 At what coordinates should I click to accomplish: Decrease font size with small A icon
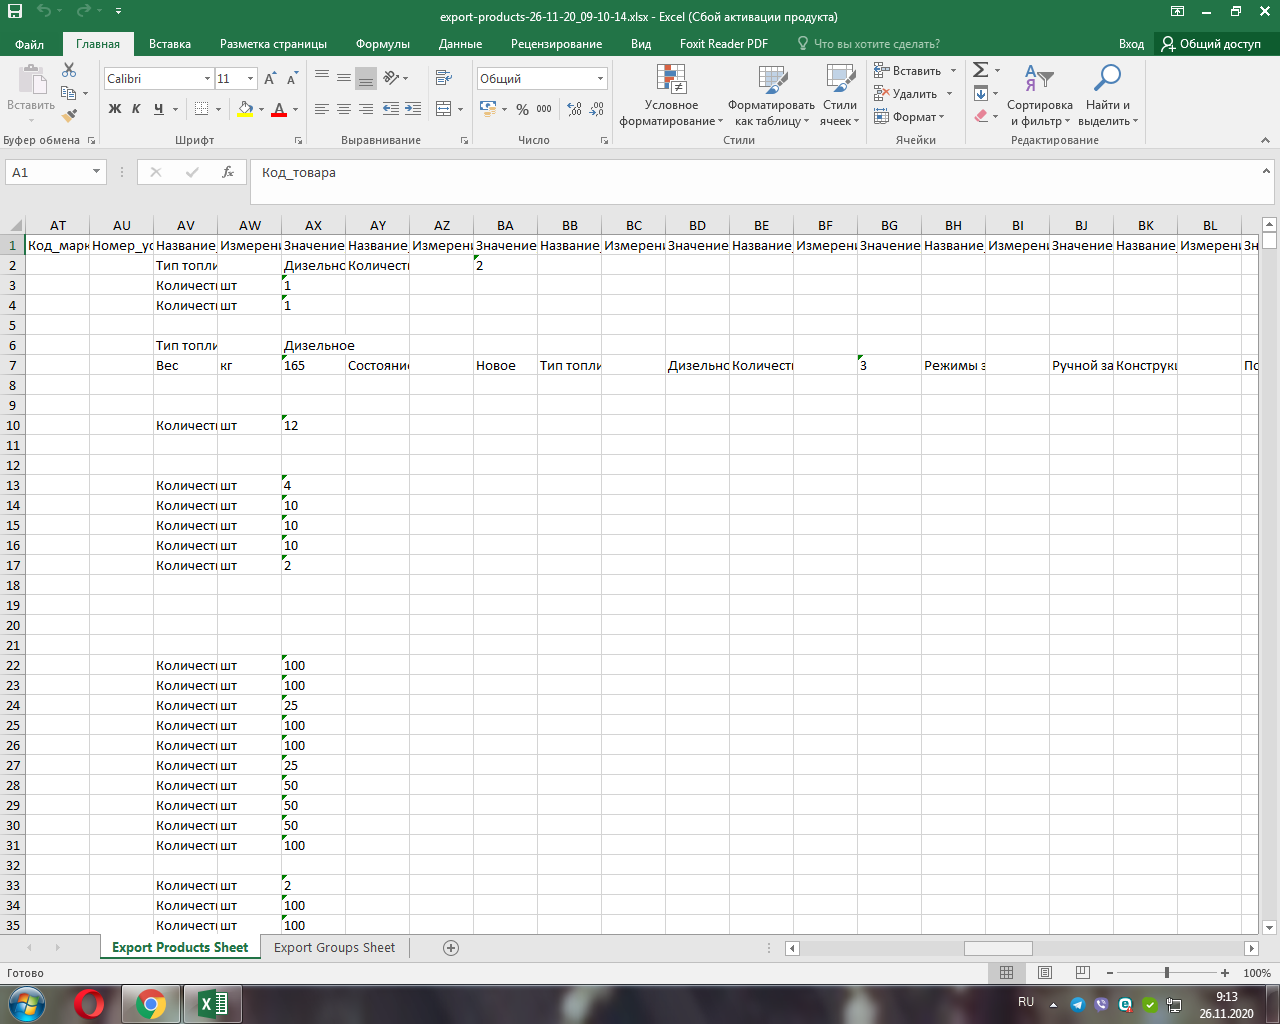coord(292,79)
